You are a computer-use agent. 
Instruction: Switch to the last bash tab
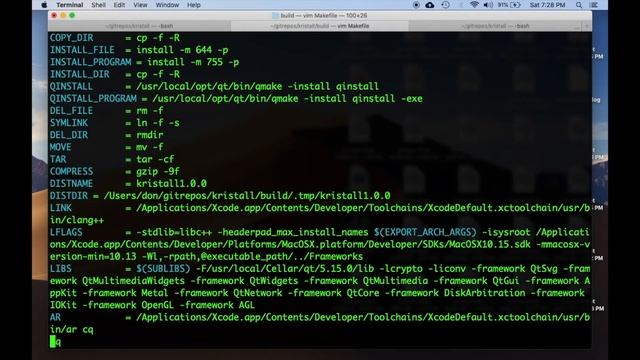[x=495, y=26]
